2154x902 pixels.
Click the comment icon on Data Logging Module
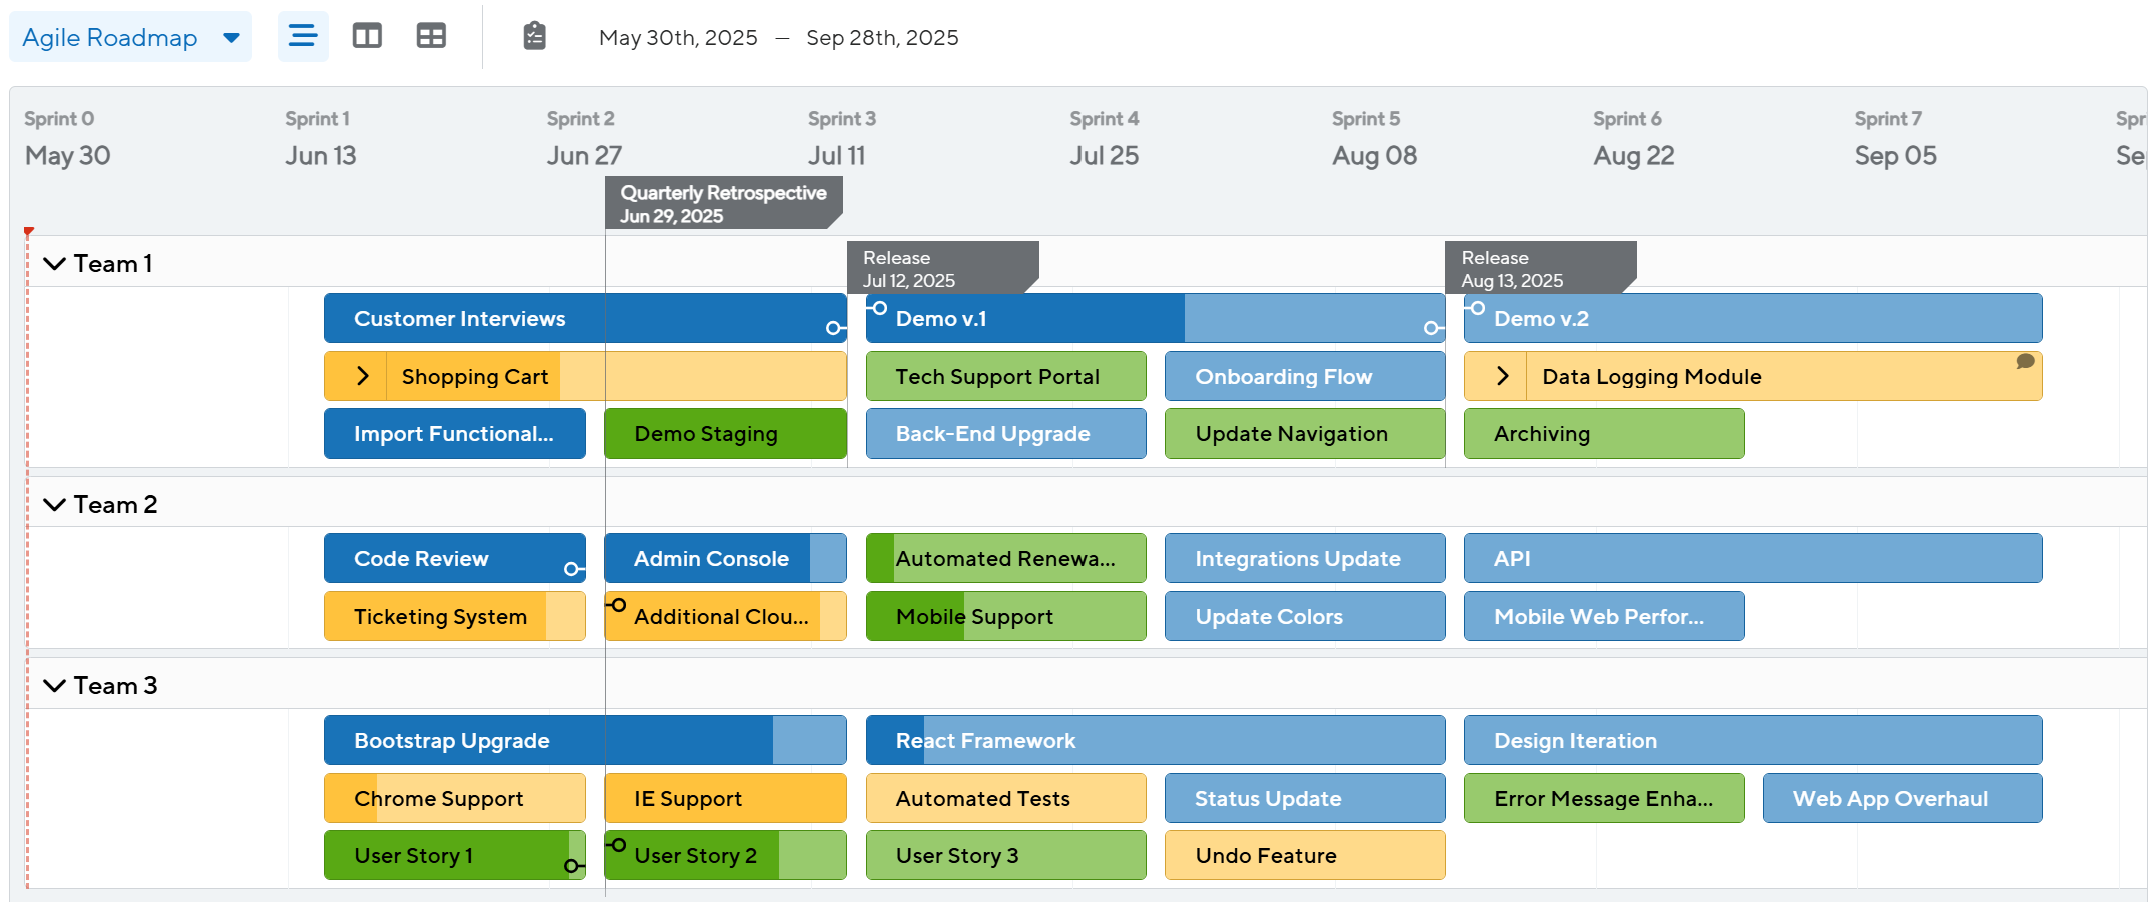2025,362
